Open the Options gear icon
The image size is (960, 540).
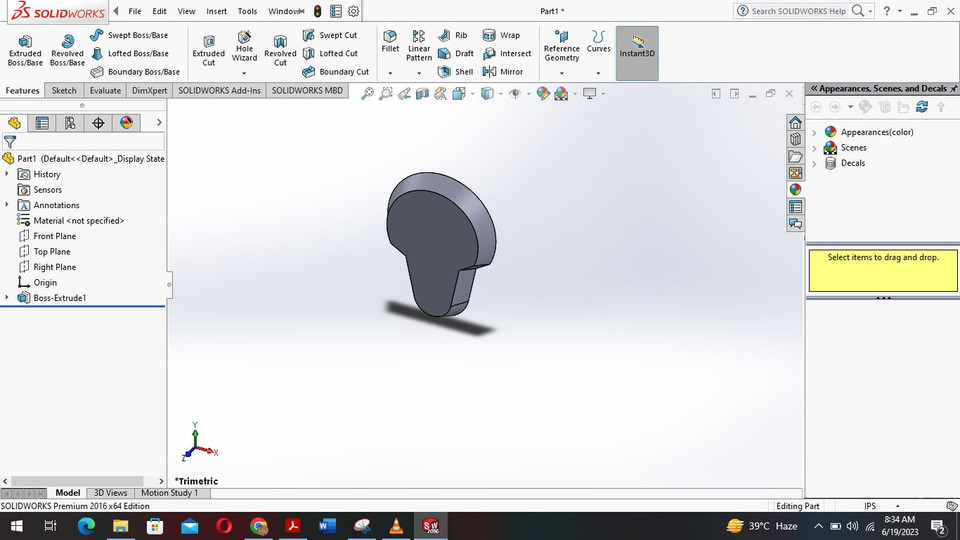click(353, 11)
